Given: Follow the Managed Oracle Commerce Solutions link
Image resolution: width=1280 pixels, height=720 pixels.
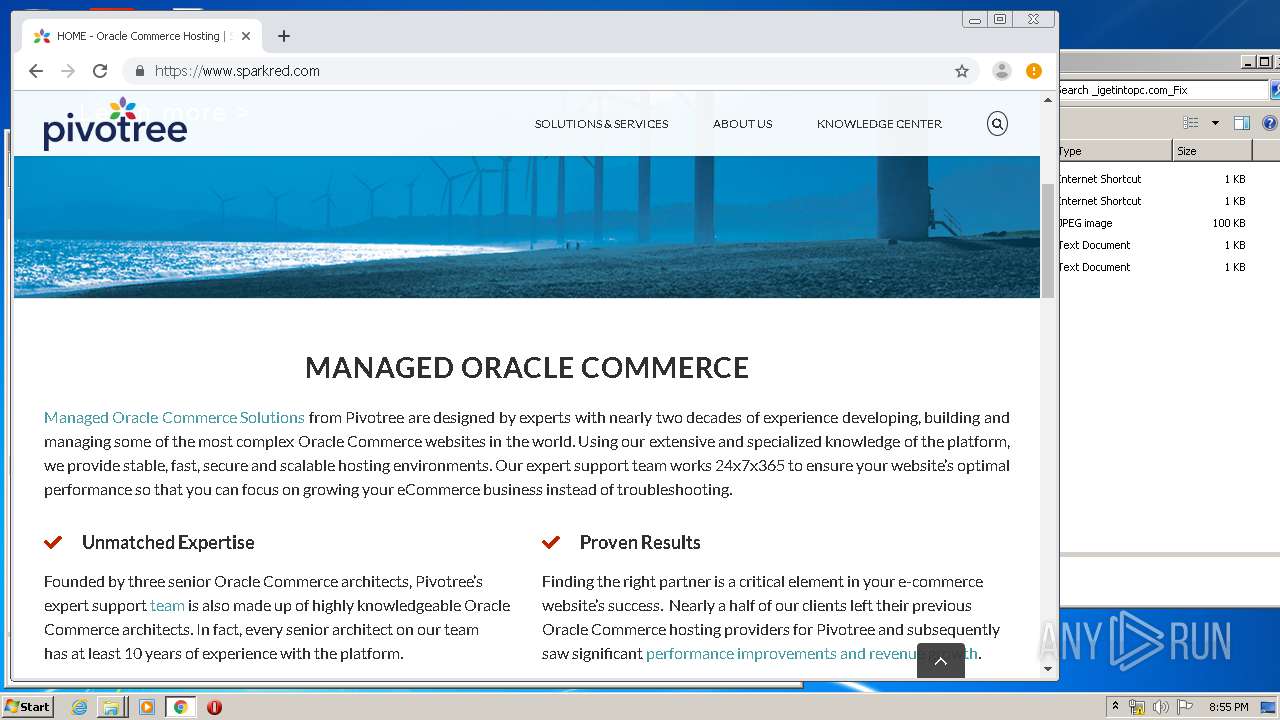Looking at the screenshot, I should tap(174, 417).
